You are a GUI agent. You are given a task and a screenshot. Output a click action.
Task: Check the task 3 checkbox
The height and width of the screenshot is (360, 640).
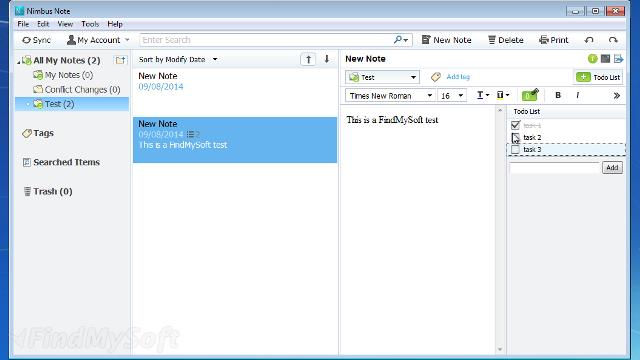(x=516, y=149)
